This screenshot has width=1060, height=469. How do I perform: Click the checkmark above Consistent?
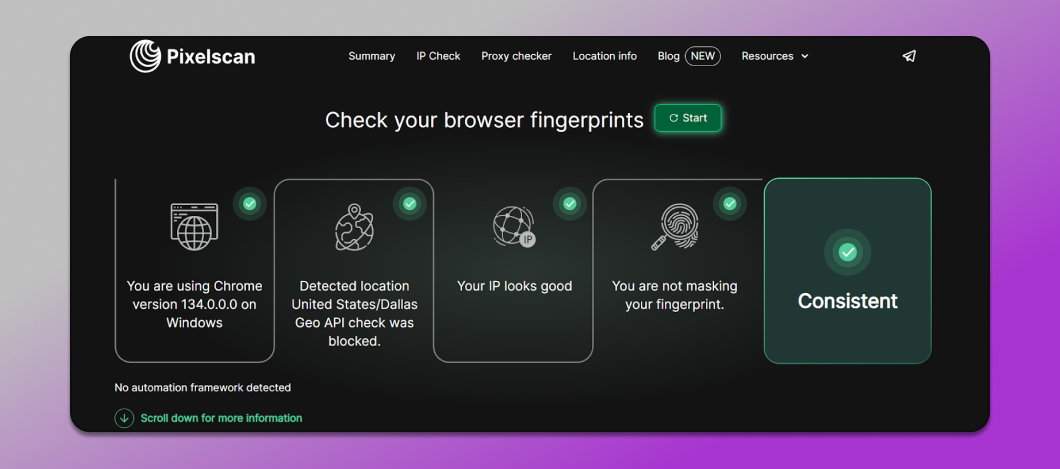point(848,253)
